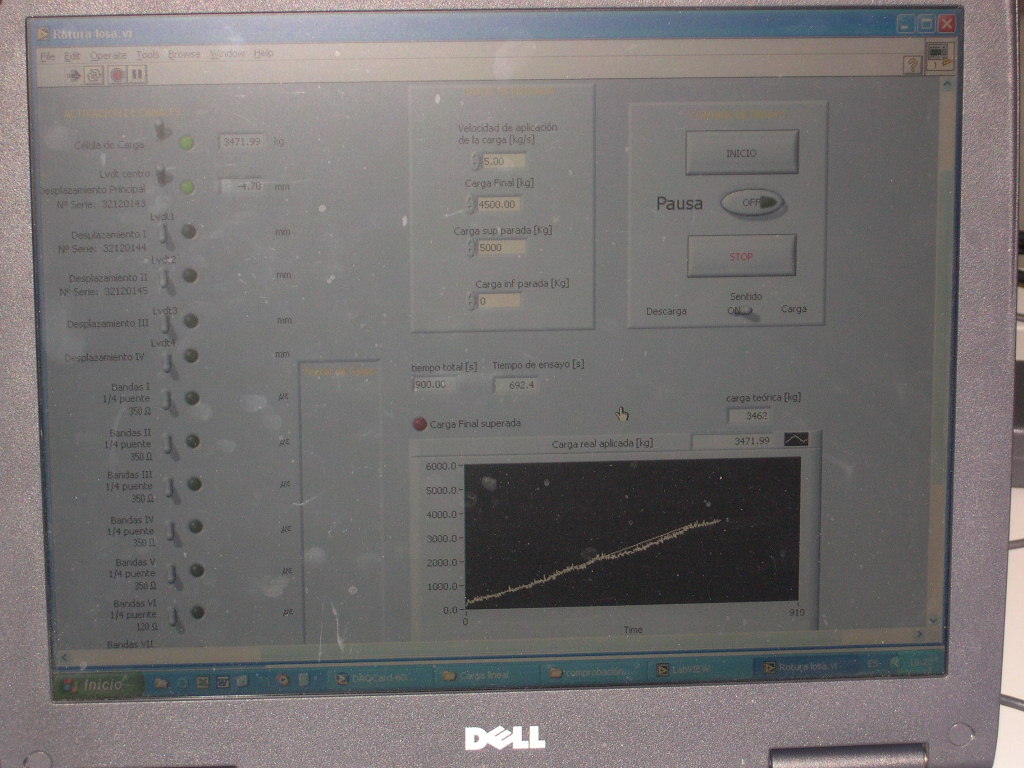Click the VI connector icon pane at top right
This screenshot has height=768, width=1024.
coord(939,57)
